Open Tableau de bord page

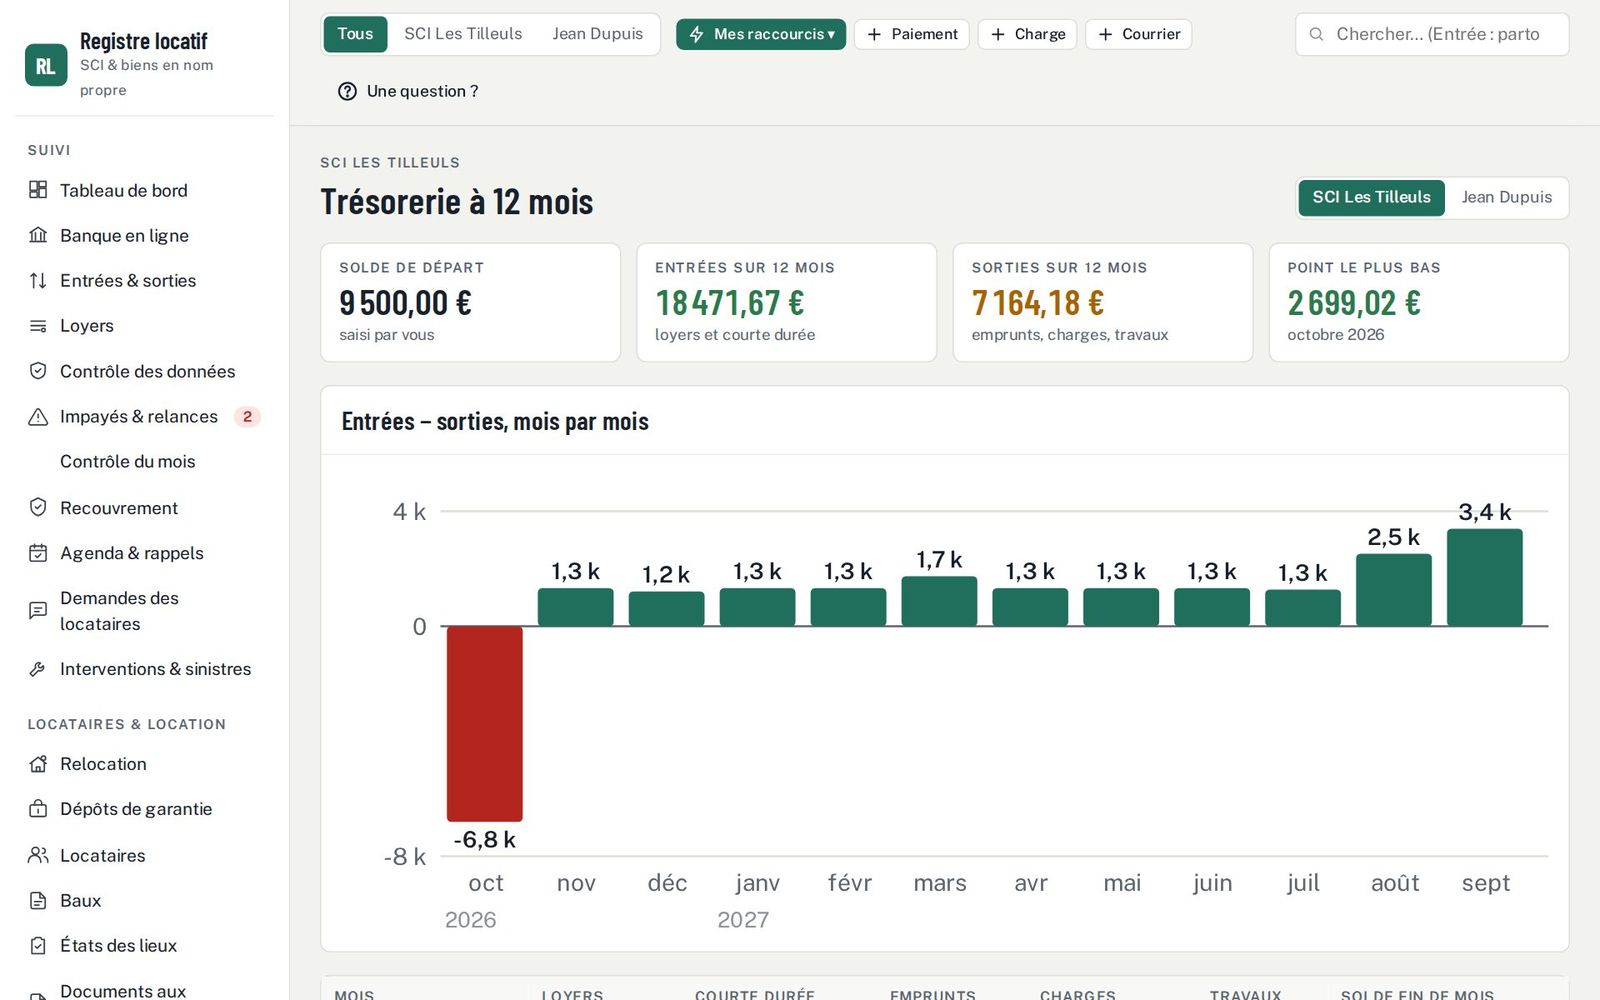click(144, 190)
